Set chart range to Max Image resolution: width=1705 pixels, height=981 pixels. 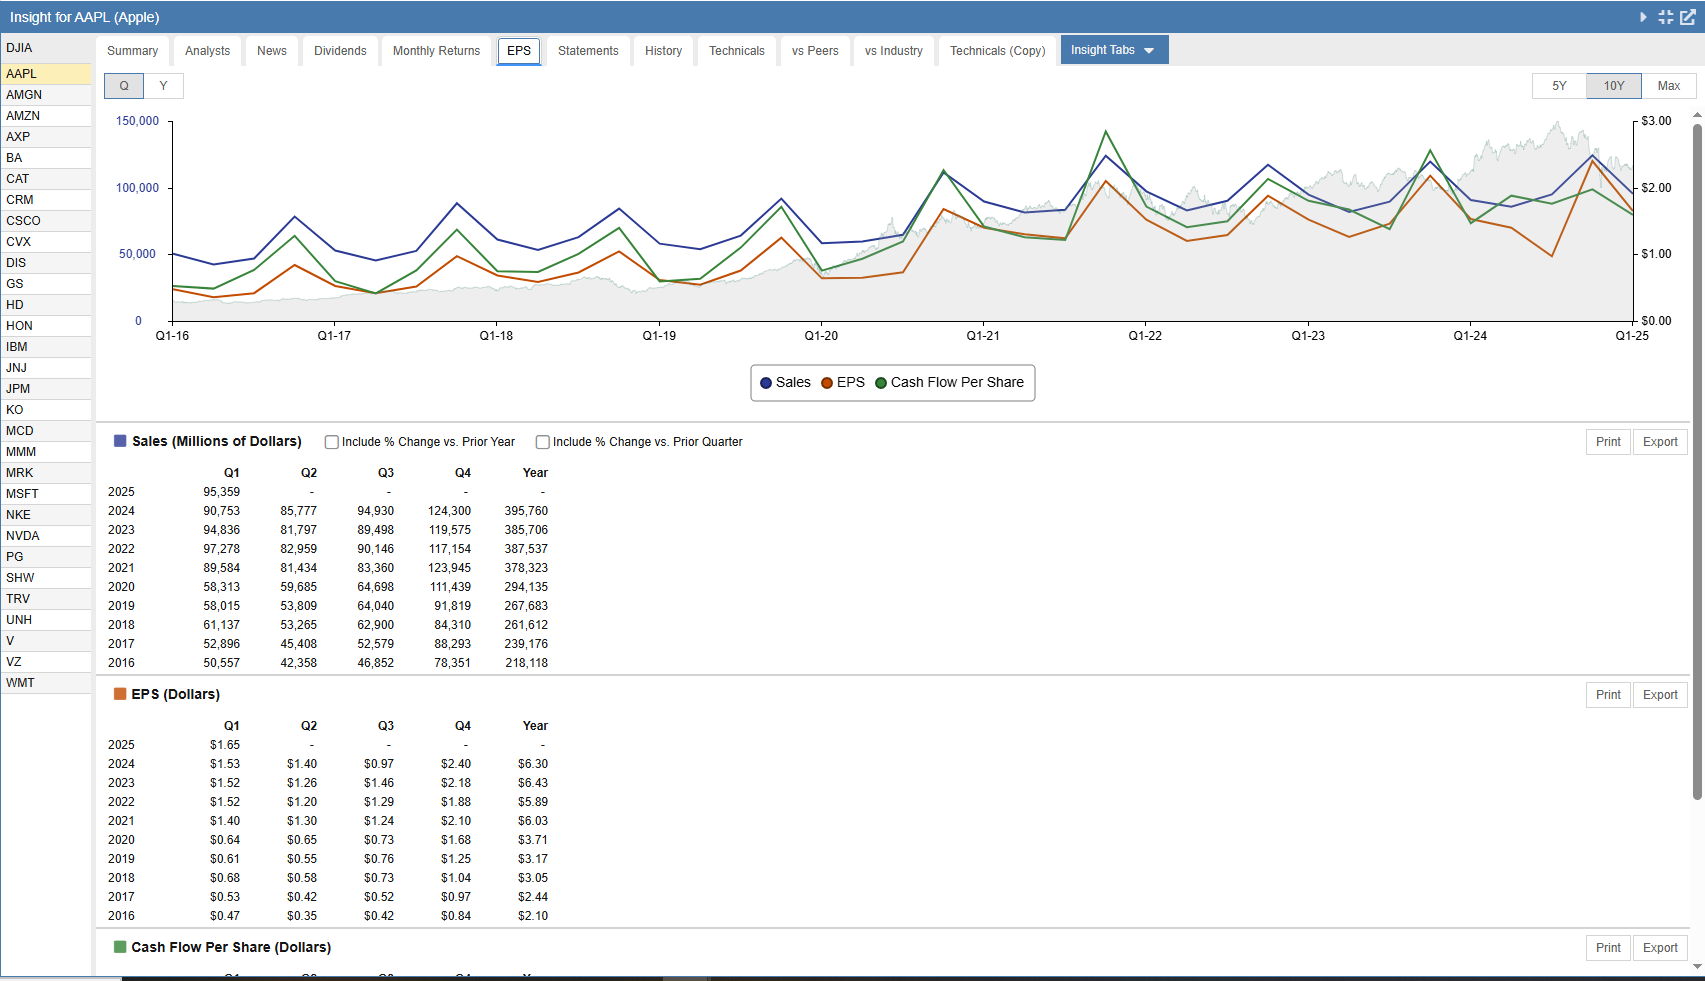click(x=1669, y=86)
